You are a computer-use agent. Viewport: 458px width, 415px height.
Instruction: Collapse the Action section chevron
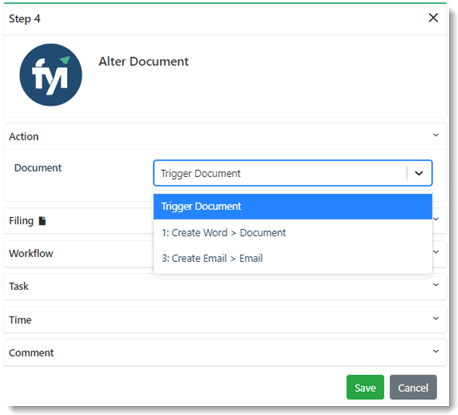tap(435, 135)
